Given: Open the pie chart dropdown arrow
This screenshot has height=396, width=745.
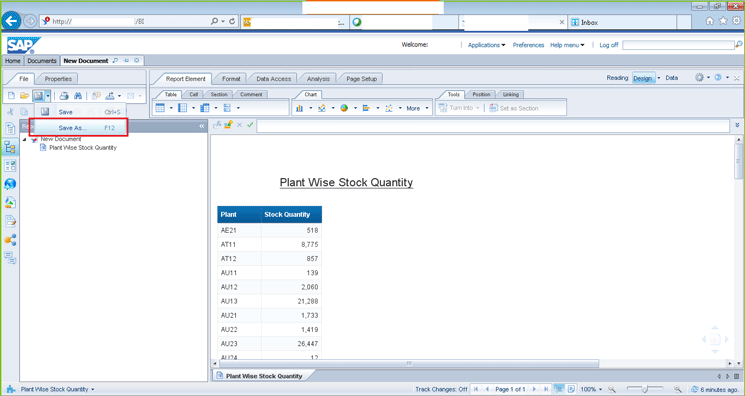Looking at the screenshot, I should [355, 108].
